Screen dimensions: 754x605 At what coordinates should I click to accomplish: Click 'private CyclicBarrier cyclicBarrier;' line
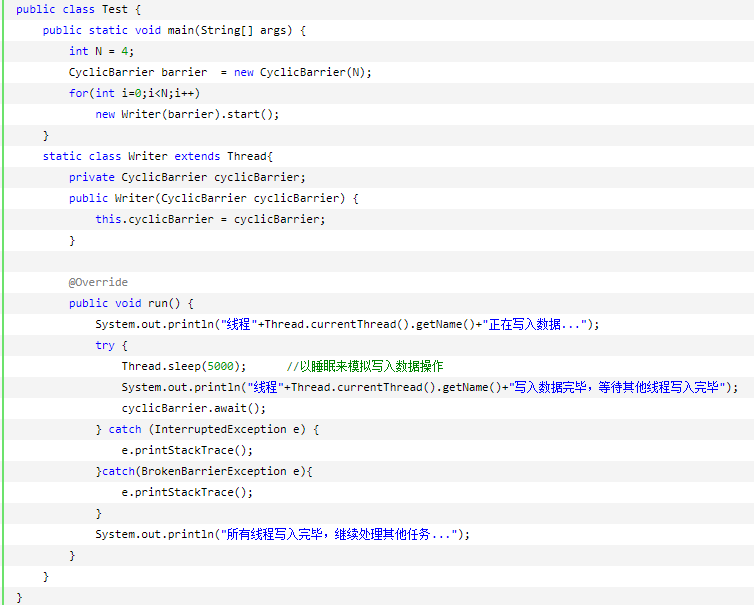(x=187, y=177)
